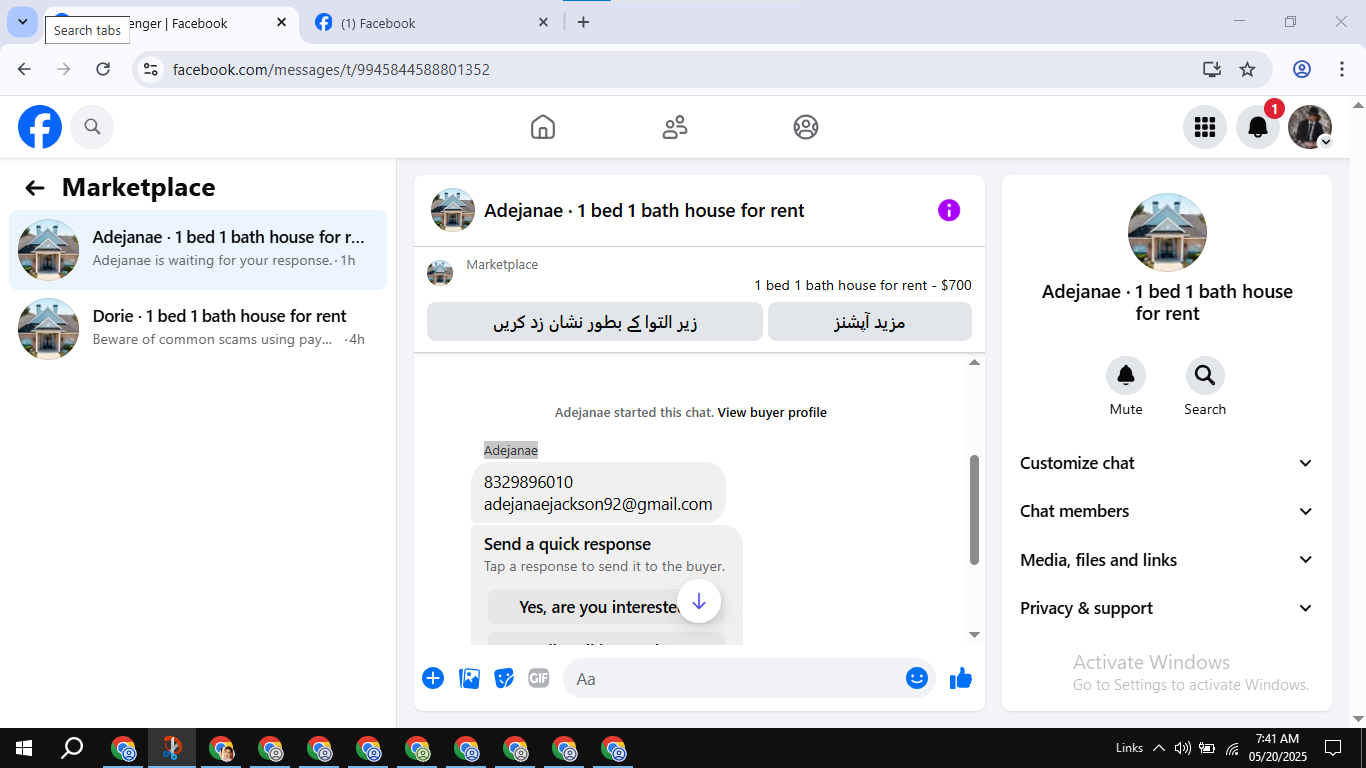The width and height of the screenshot is (1366, 768).
Task: Focus the Aa message input field
Action: (x=748, y=678)
